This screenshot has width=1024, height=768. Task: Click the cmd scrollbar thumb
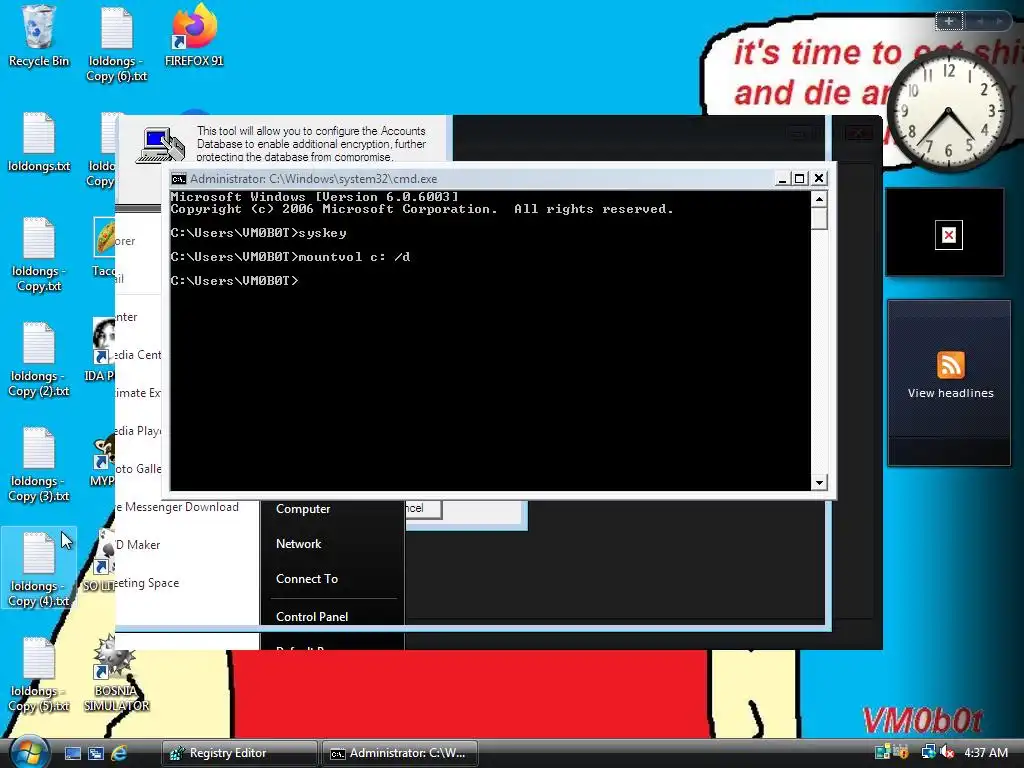(819, 218)
